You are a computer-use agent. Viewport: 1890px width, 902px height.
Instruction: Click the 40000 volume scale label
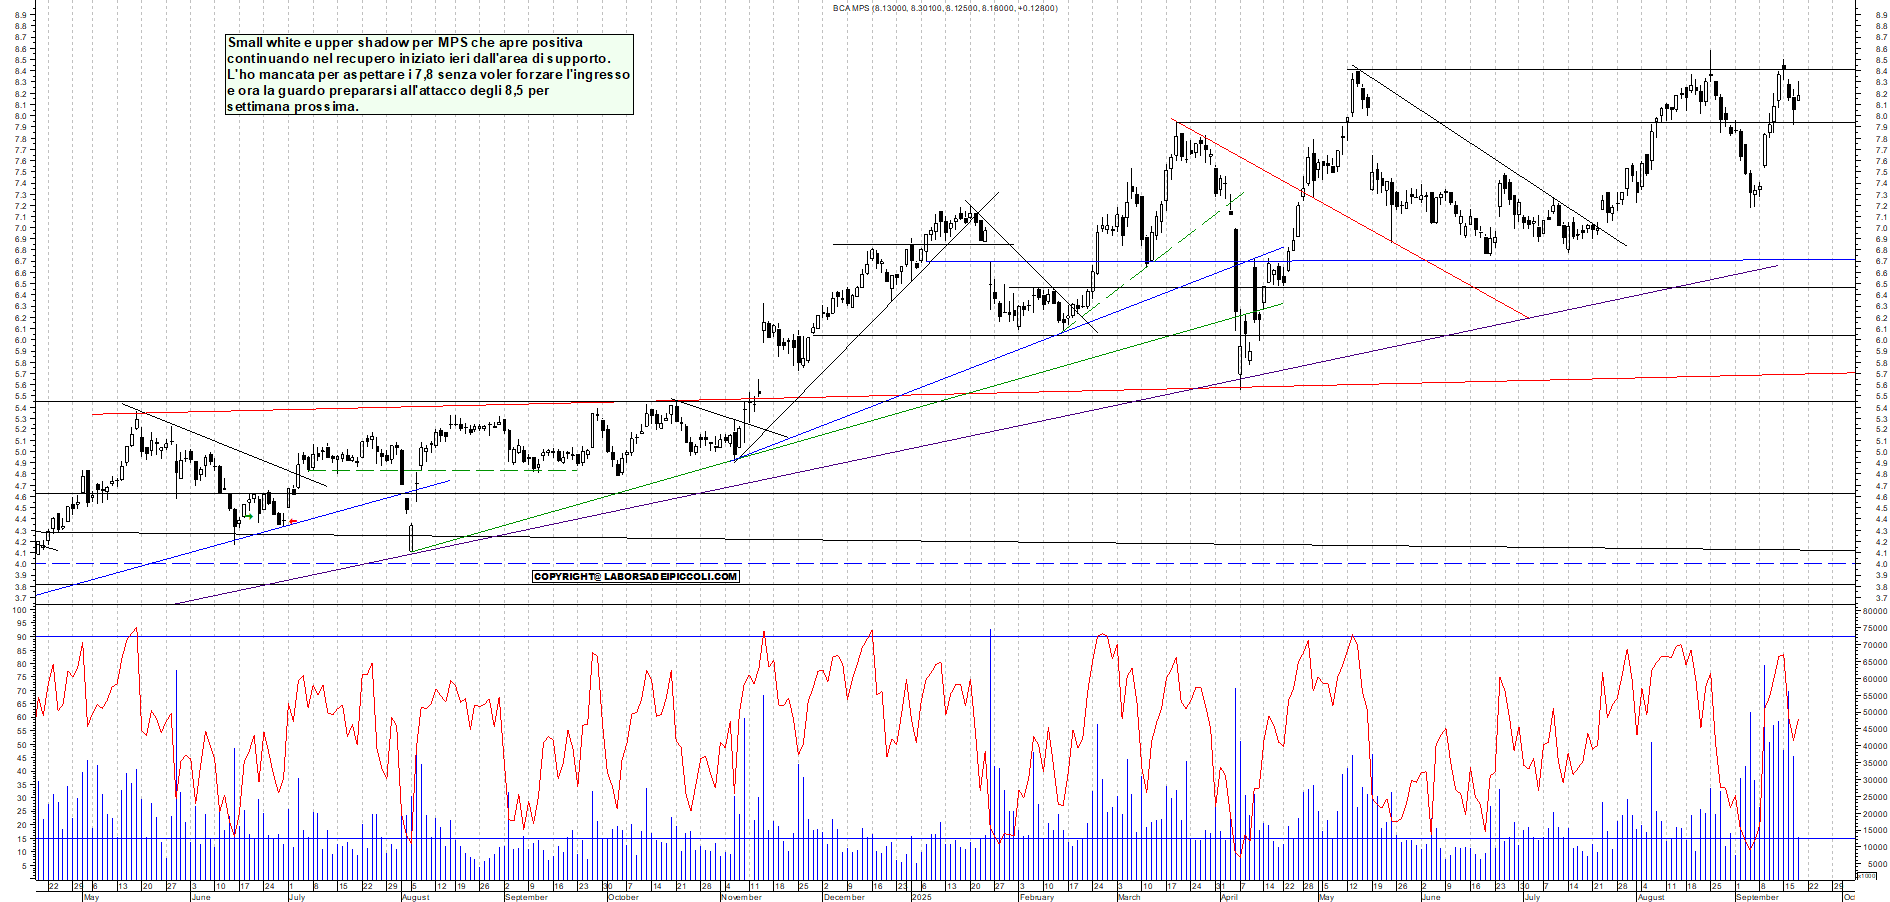click(1874, 746)
